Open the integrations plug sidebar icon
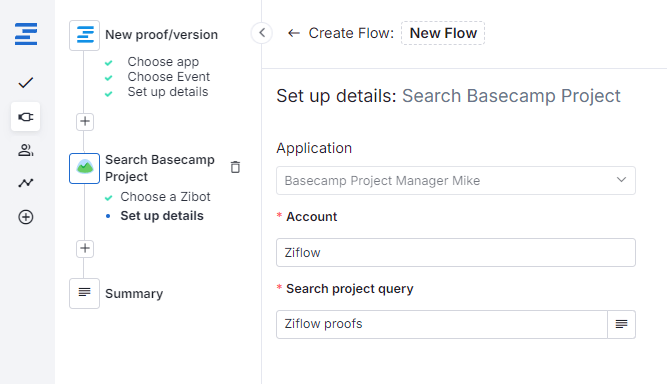 (26, 117)
